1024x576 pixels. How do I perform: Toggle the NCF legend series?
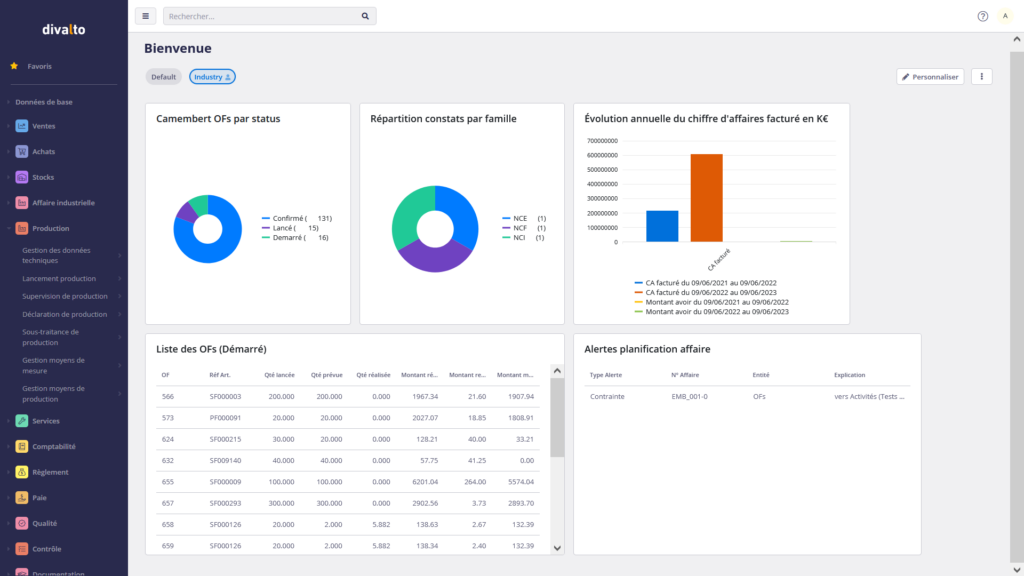522,228
